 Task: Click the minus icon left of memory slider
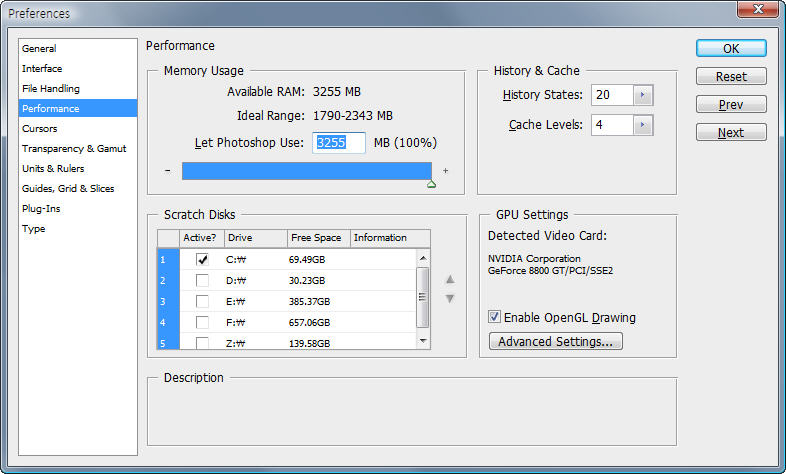click(x=167, y=171)
